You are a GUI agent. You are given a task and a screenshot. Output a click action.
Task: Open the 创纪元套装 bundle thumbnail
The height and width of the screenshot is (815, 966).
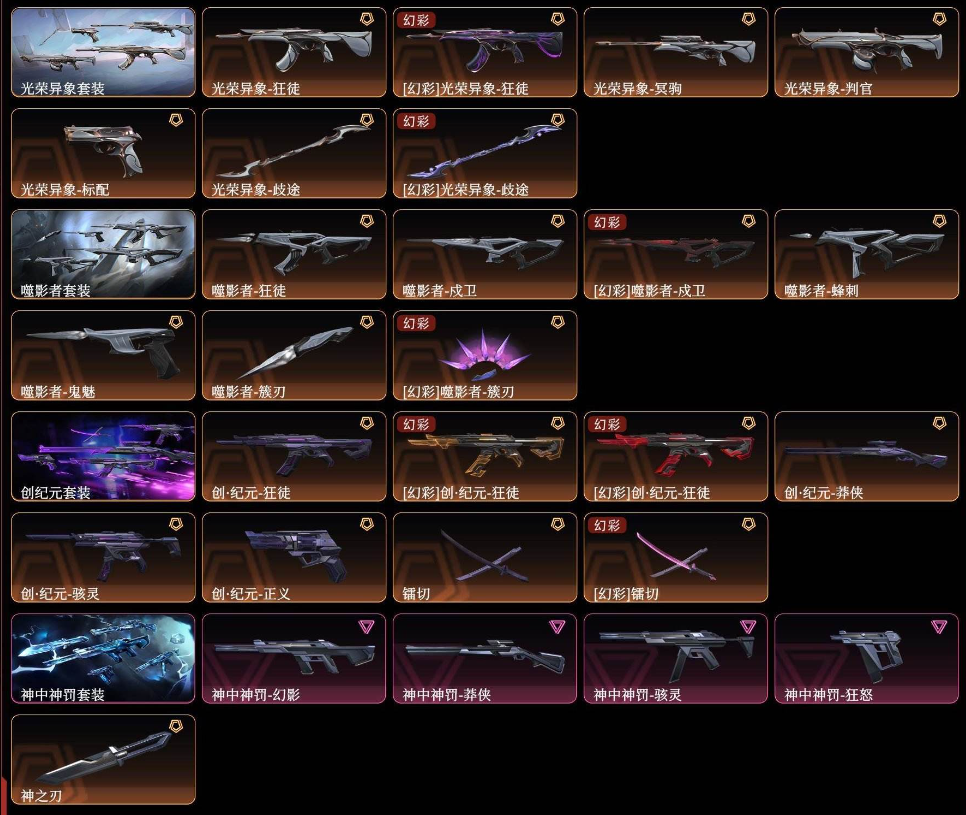coord(103,456)
